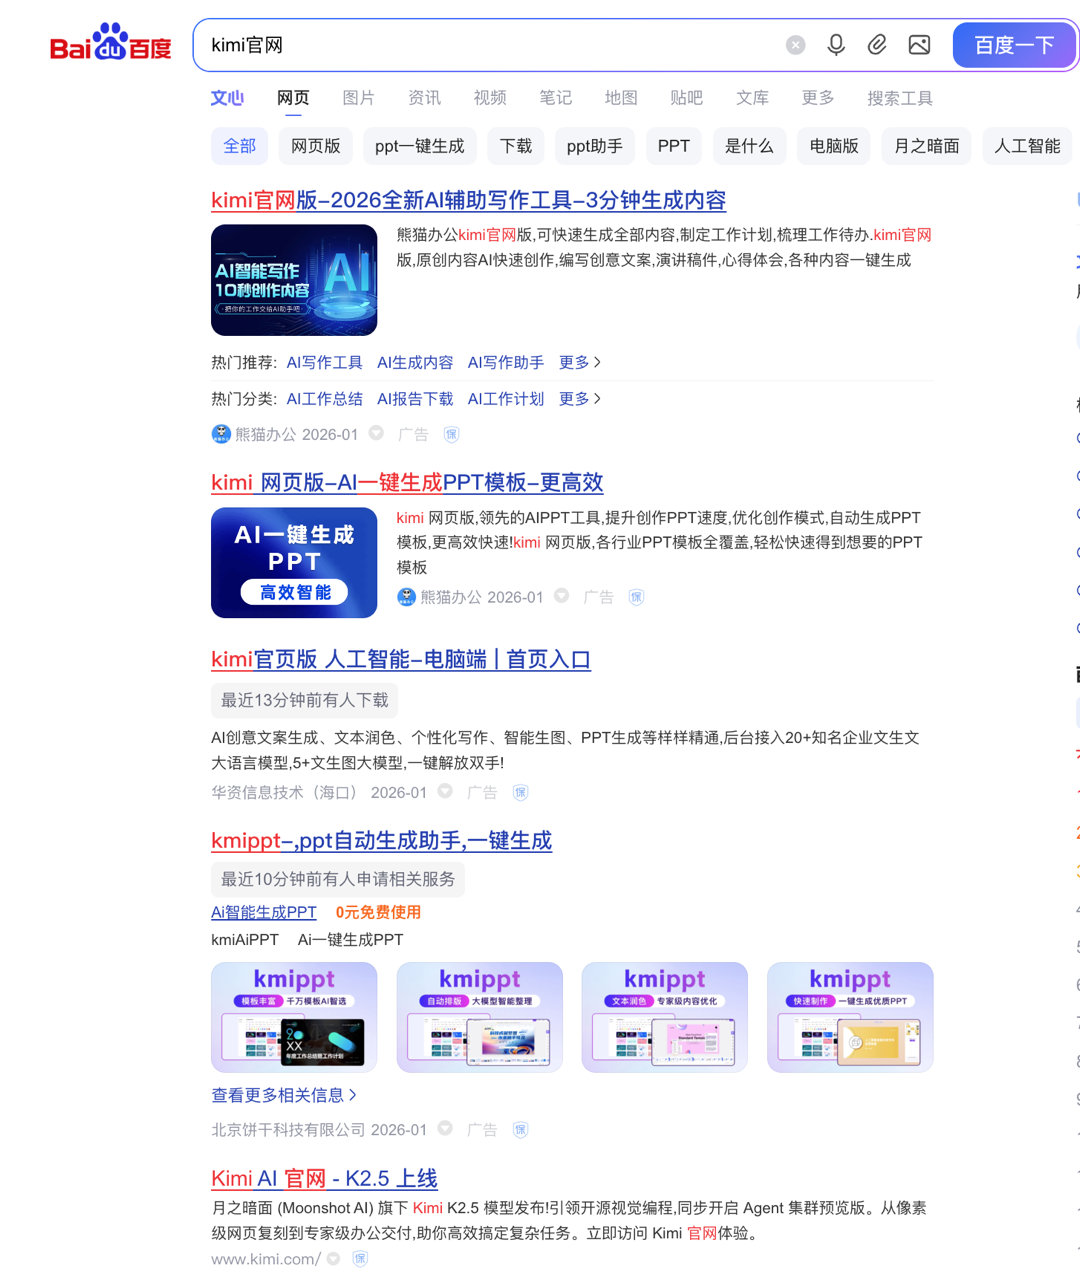Click the 保 badge beside 华资信息技术 result
The image size is (1080, 1272).
520,792
